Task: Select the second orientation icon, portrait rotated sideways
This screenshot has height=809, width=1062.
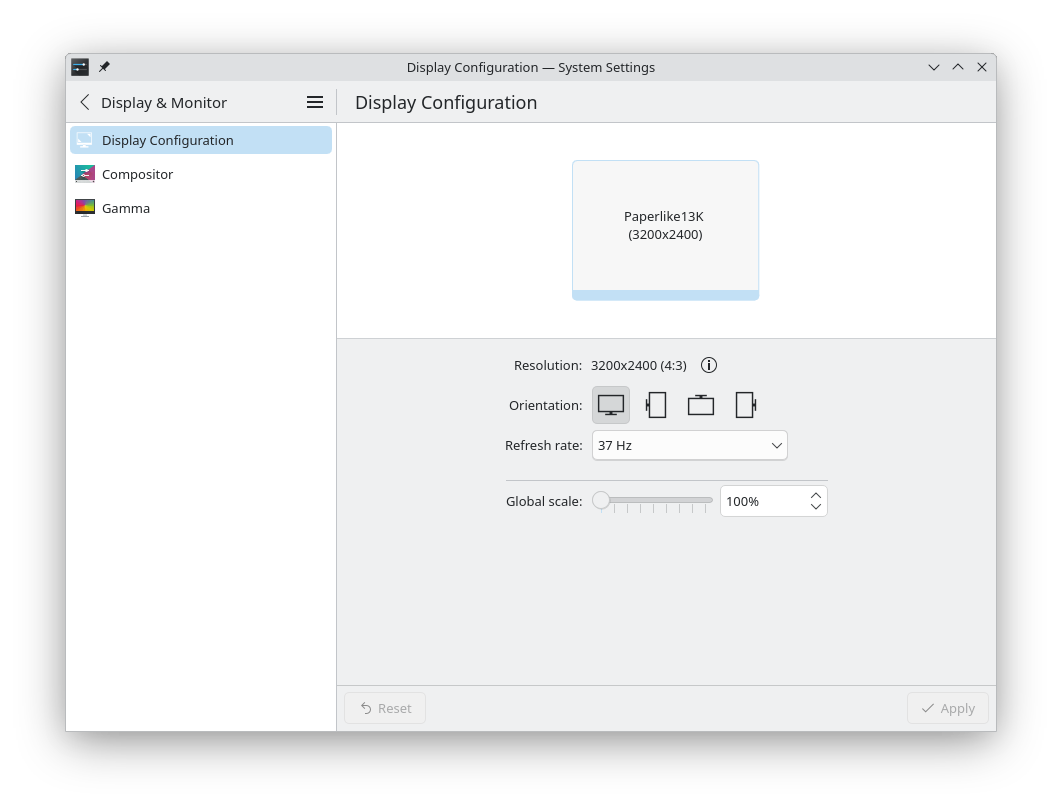Action: [x=656, y=405]
